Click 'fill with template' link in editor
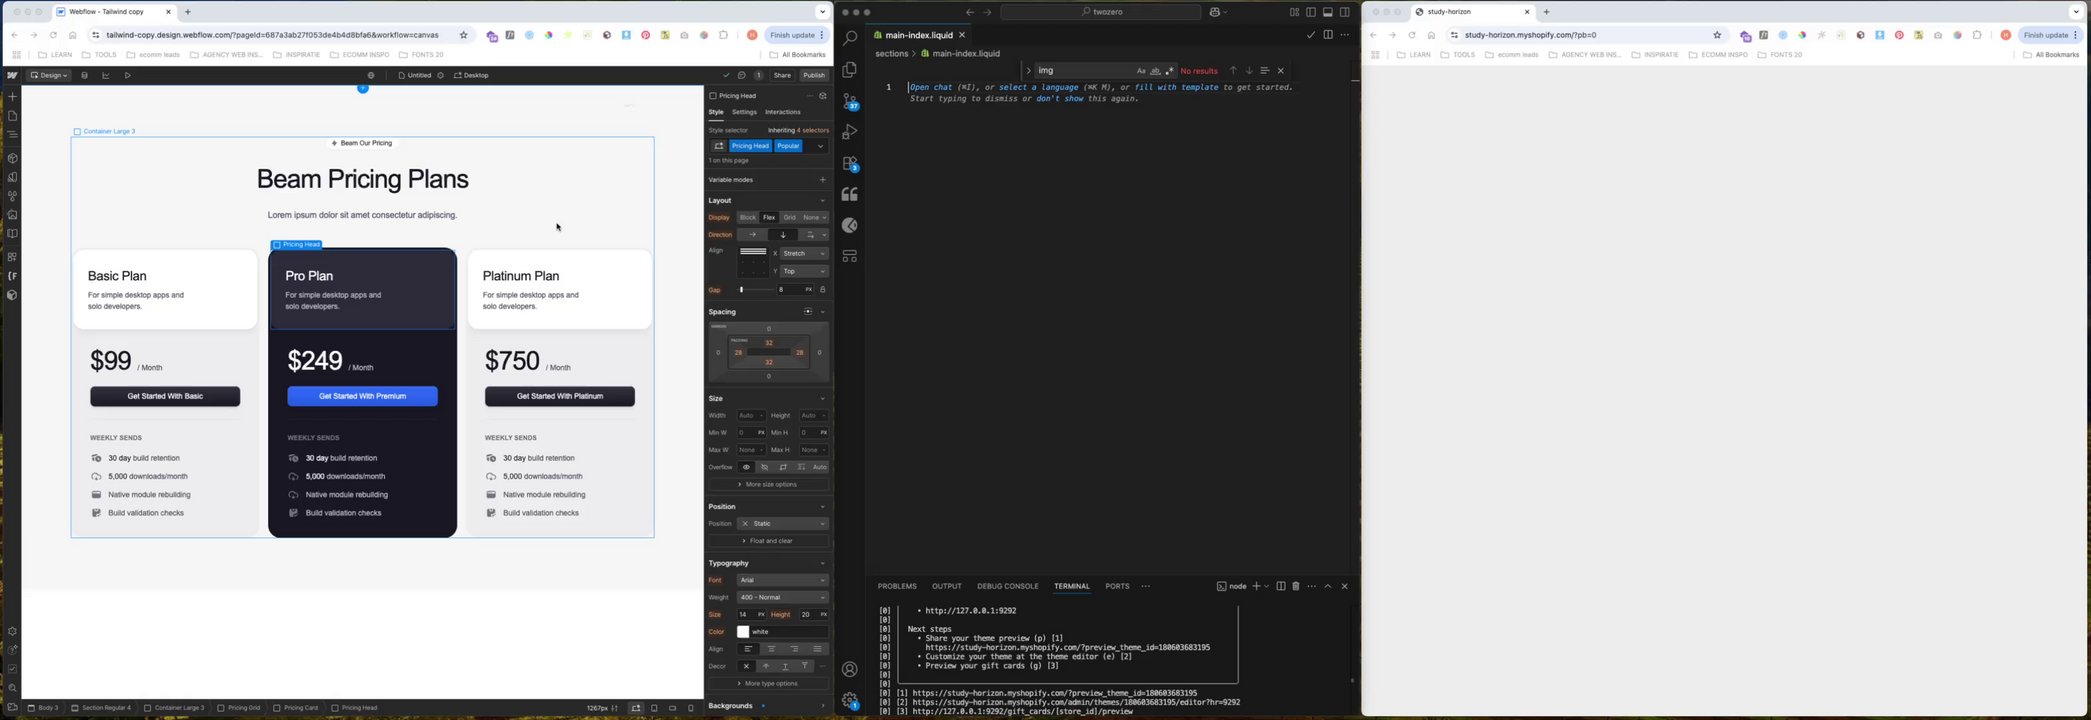Viewport: 2091px width, 720px height. click(x=1176, y=87)
